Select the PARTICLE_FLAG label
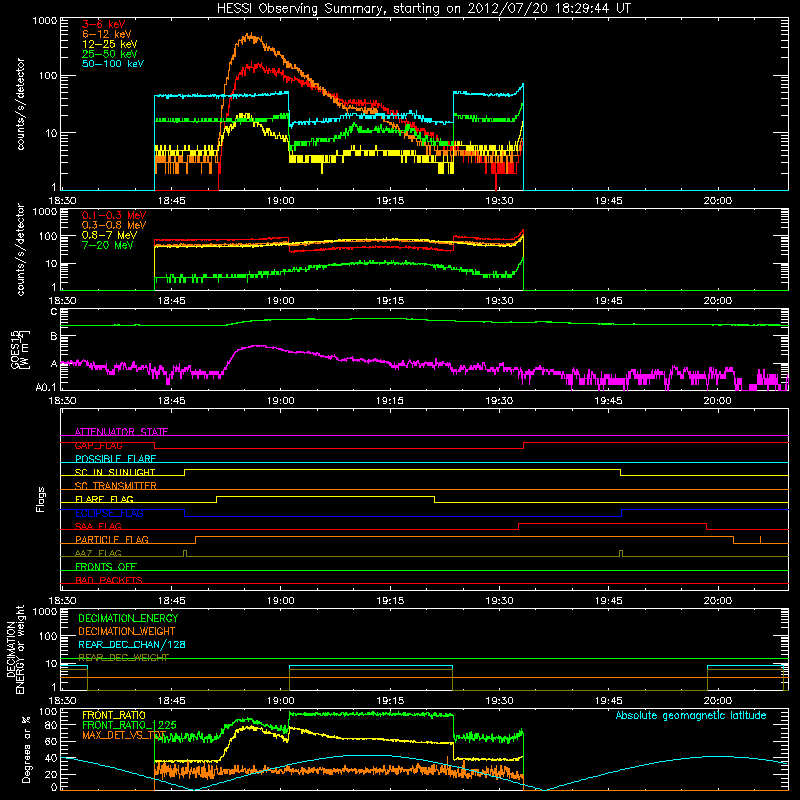The height and width of the screenshot is (800, 800). tap(112, 540)
